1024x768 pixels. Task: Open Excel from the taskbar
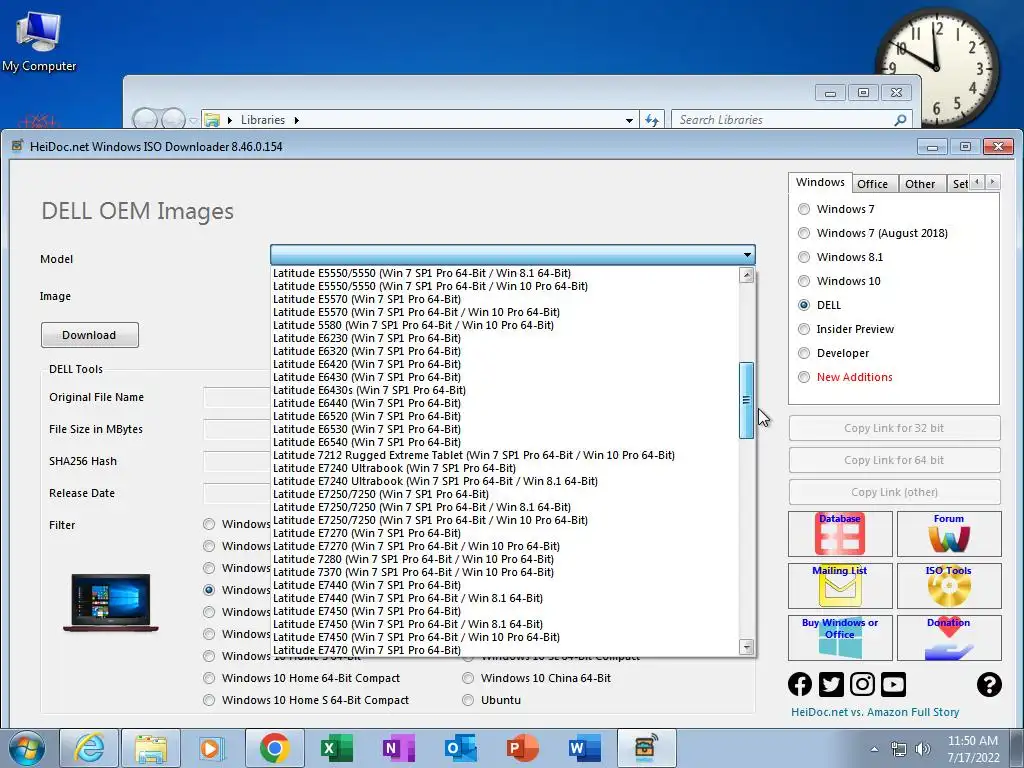[x=336, y=748]
